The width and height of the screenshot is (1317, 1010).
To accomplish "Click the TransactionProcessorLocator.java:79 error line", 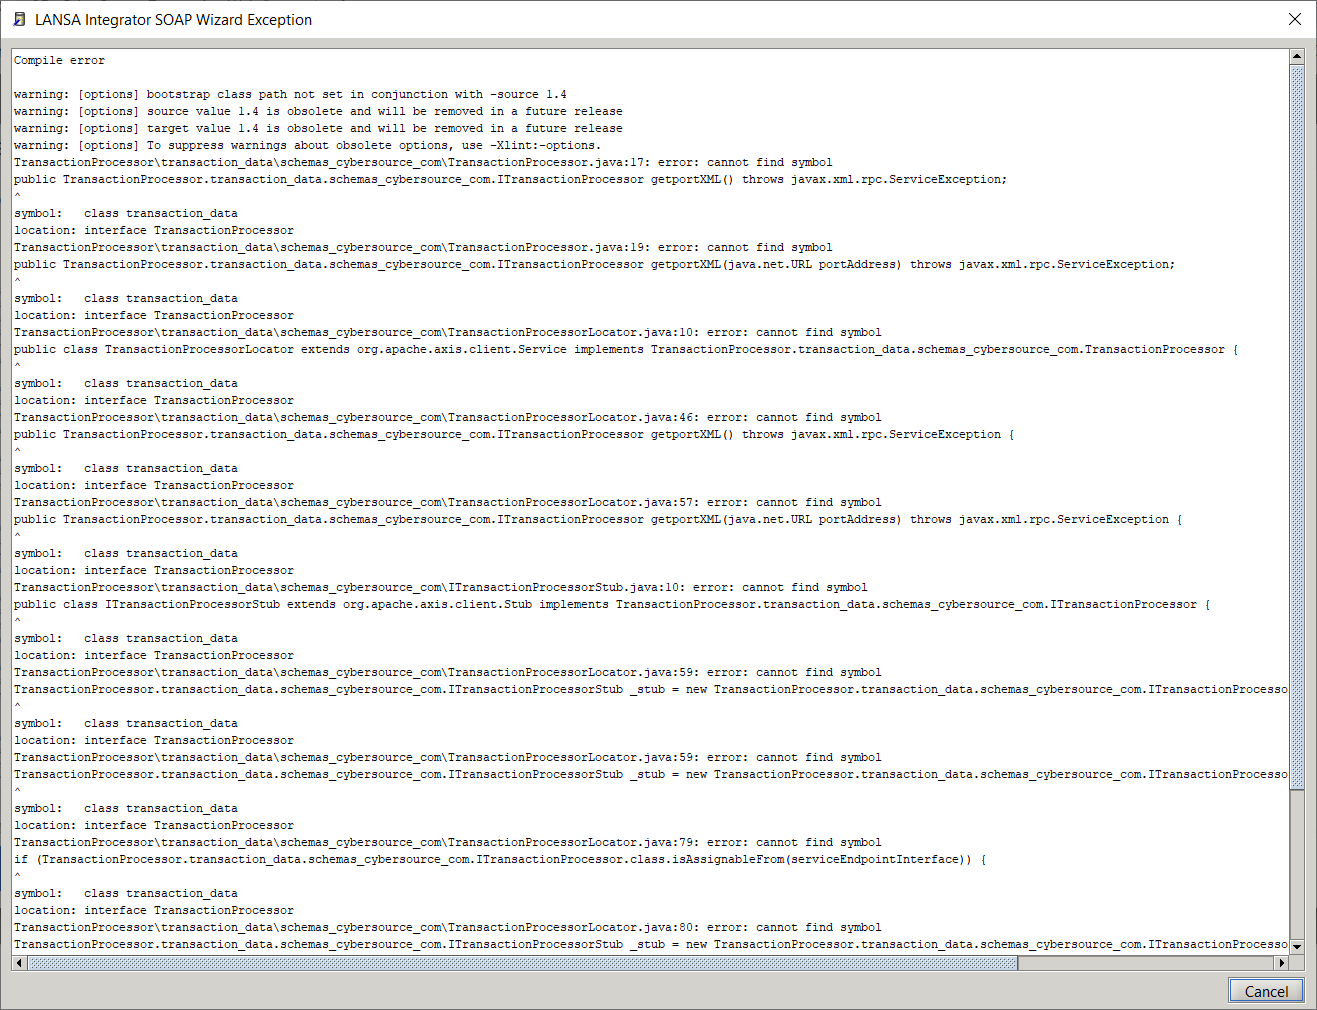I will (448, 842).
